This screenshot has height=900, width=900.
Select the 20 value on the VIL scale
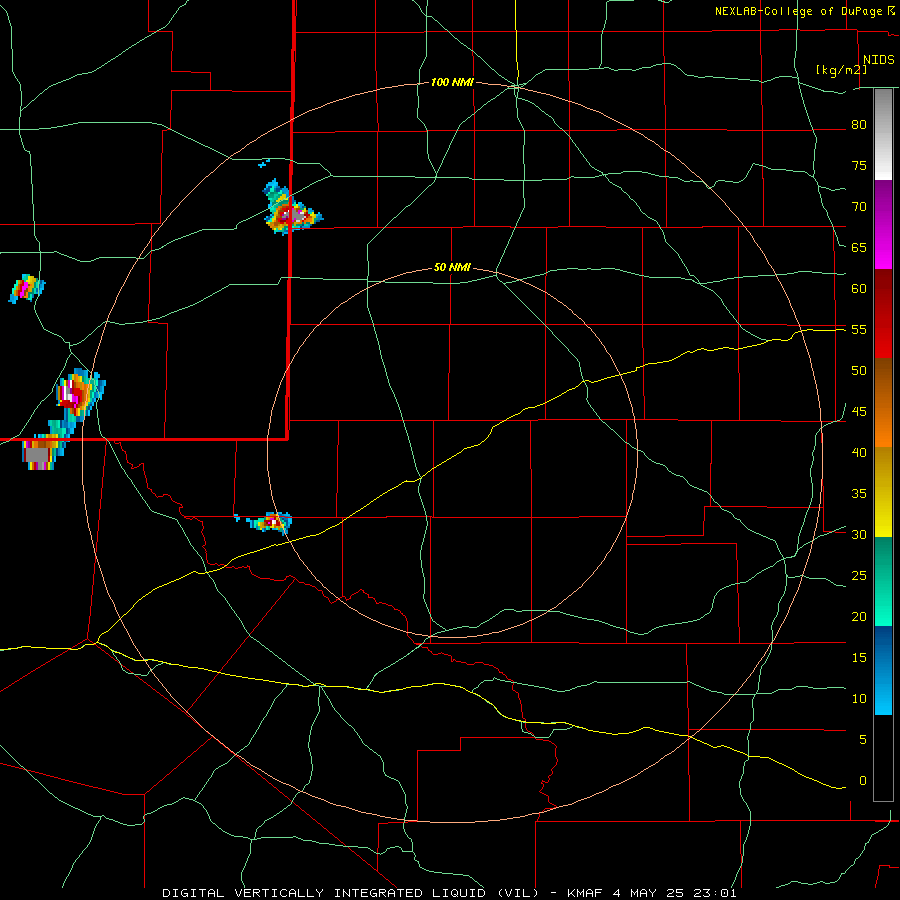coord(859,616)
